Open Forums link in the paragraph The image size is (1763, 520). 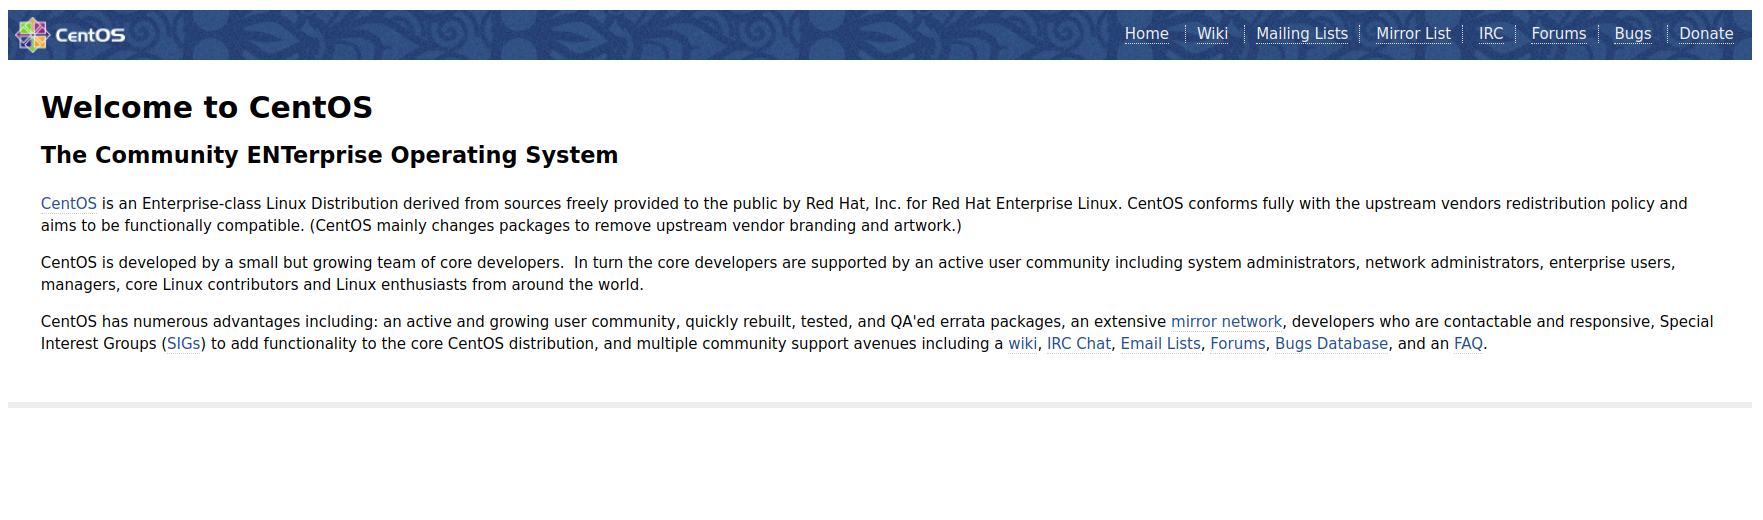[1237, 344]
